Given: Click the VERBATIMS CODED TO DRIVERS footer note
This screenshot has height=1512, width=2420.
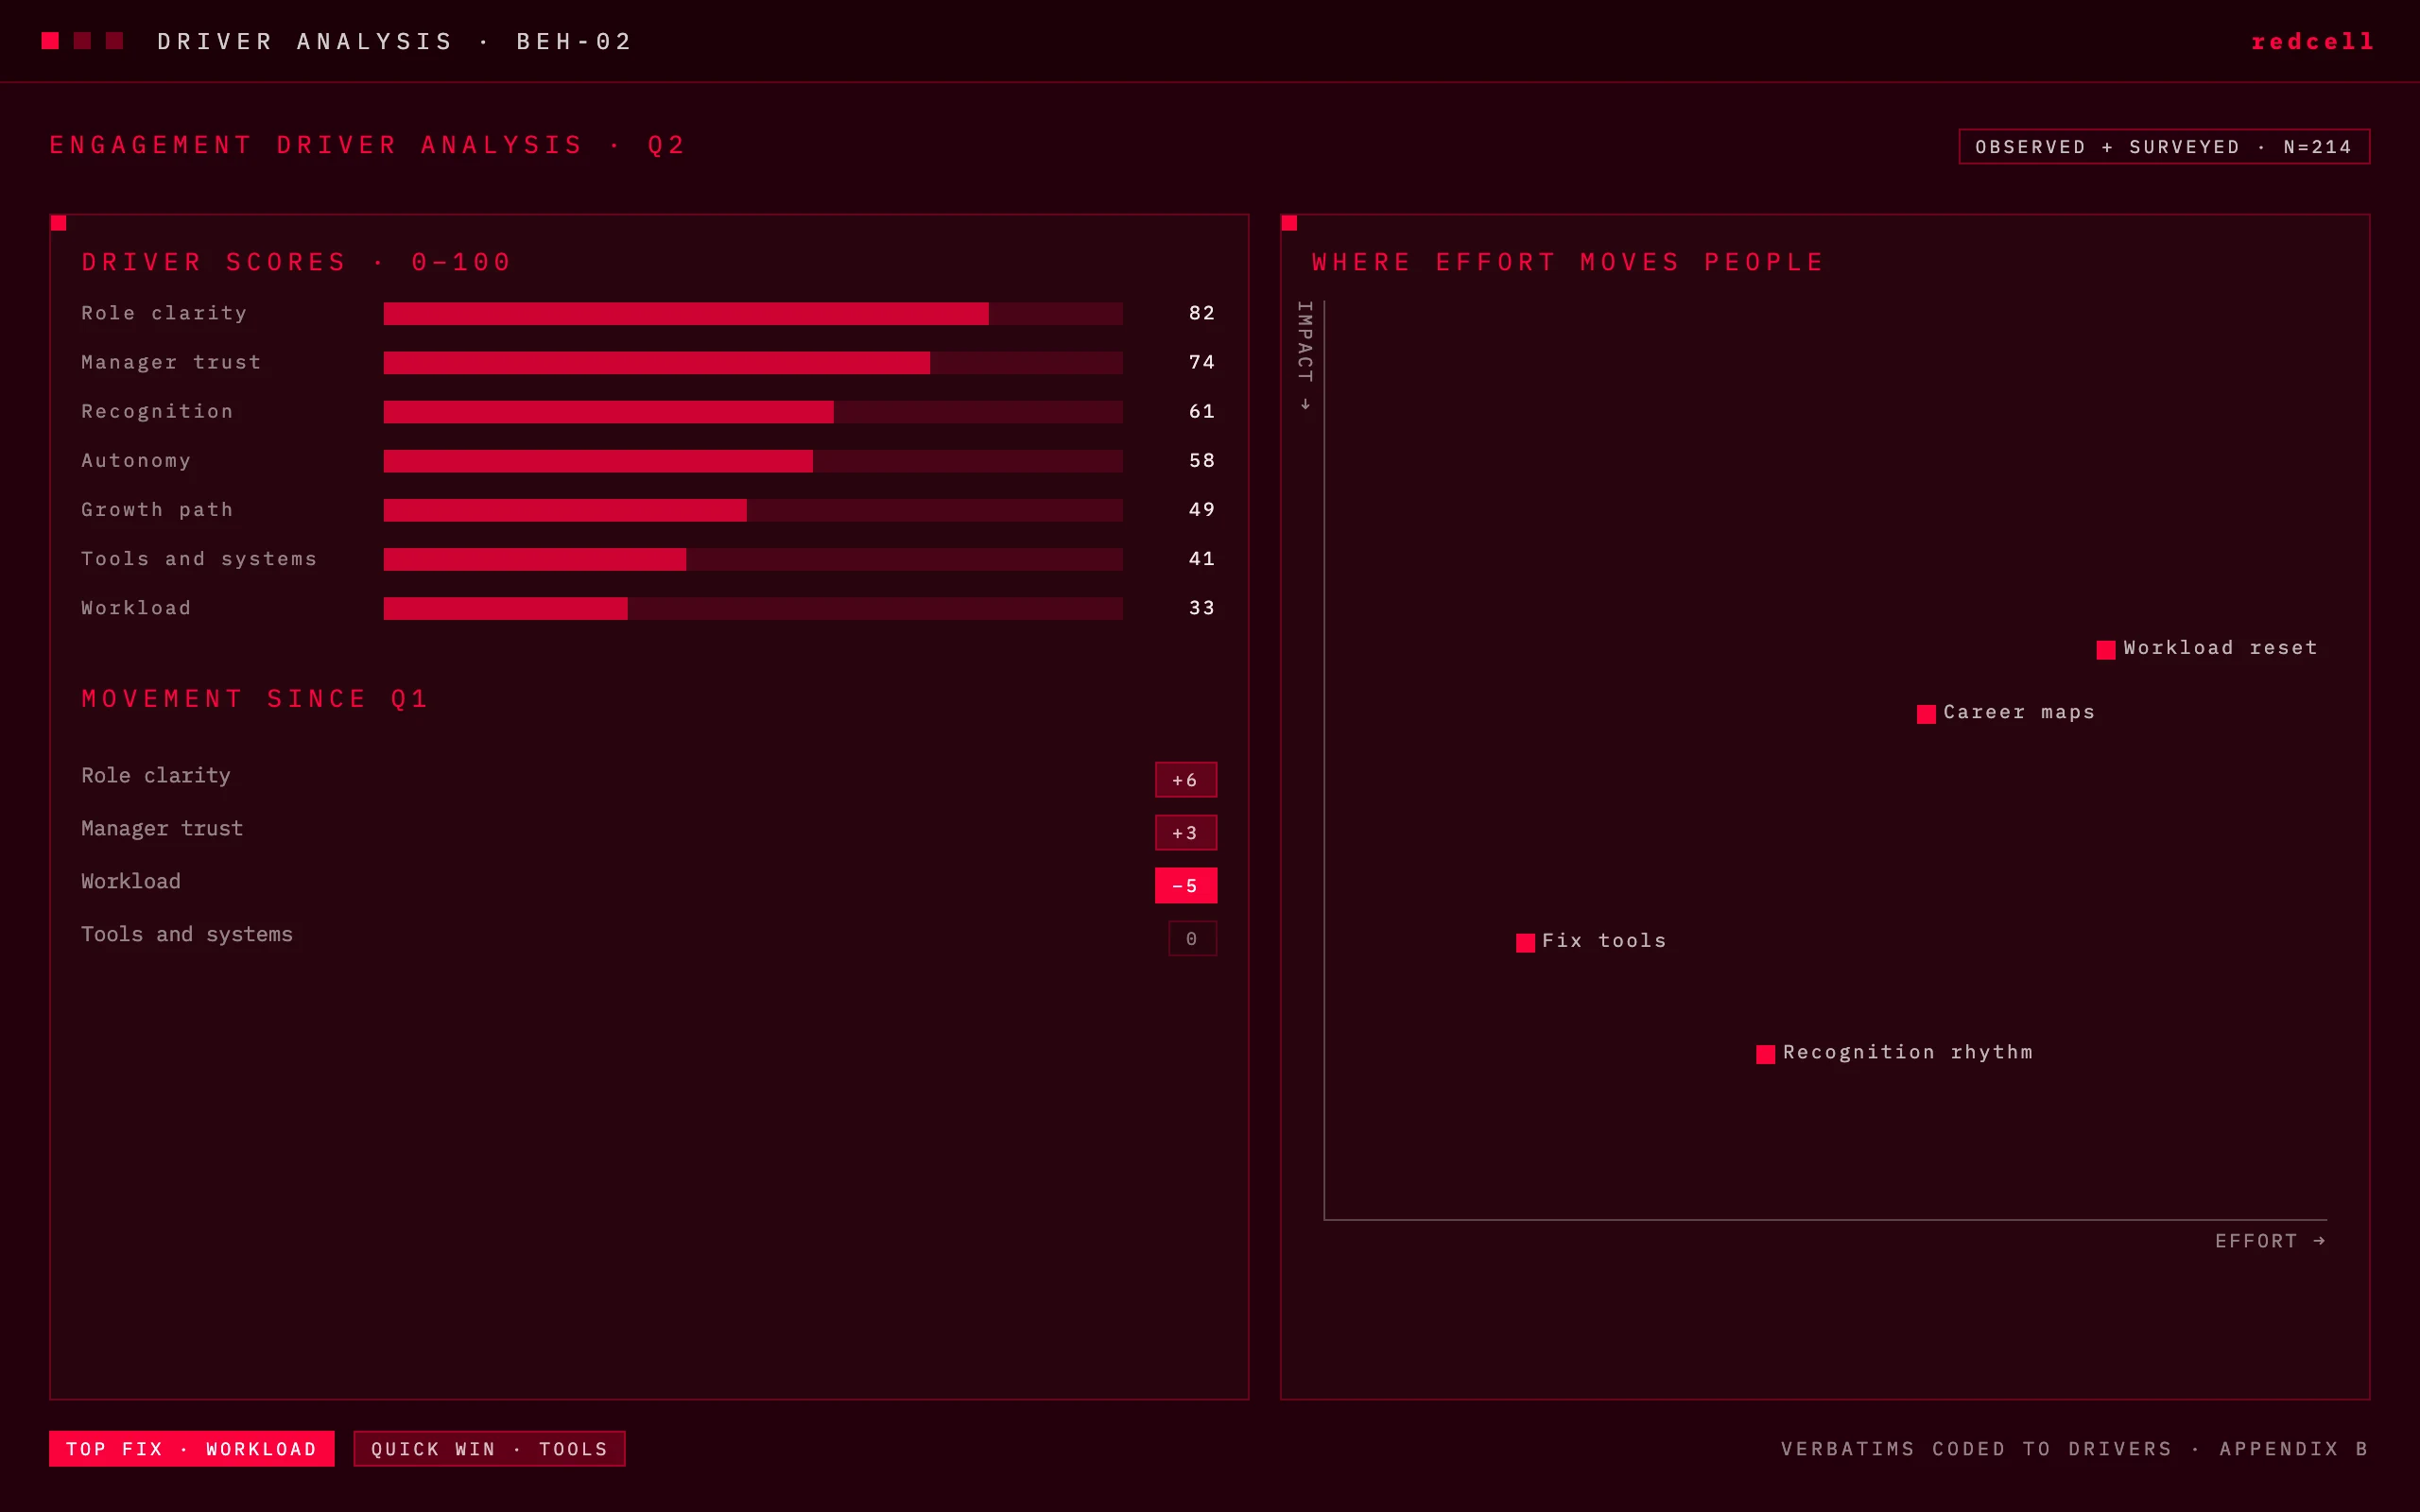Looking at the screenshot, I should [x=2074, y=1449].
